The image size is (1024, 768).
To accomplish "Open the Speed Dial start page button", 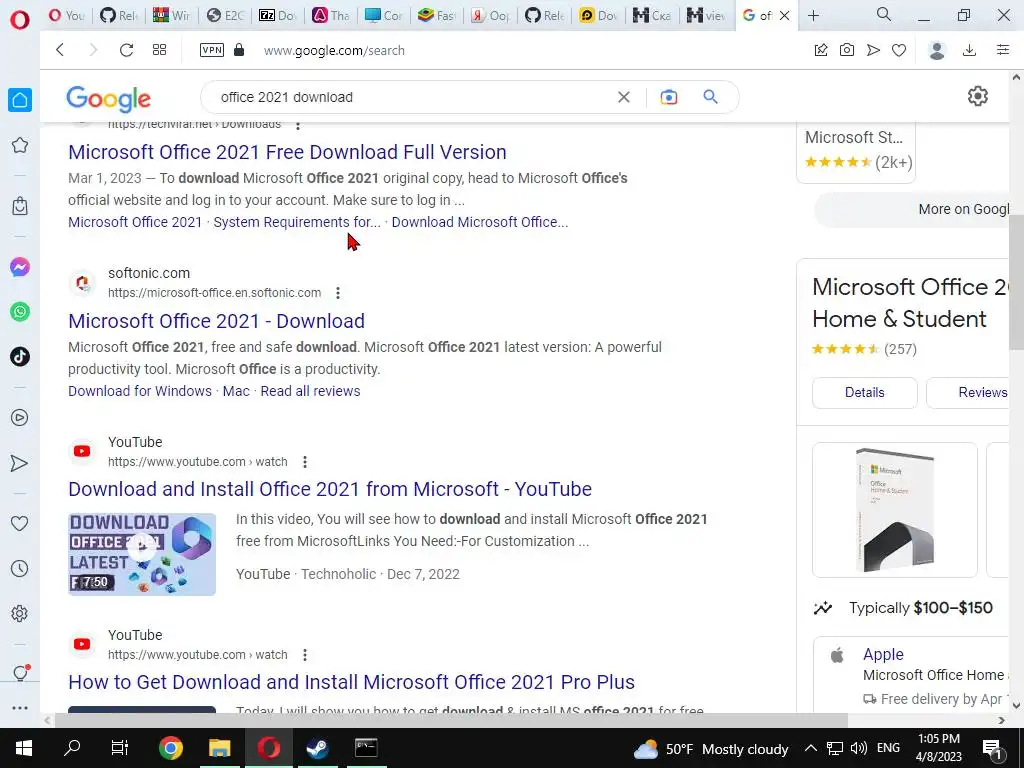I will point(159,50).
